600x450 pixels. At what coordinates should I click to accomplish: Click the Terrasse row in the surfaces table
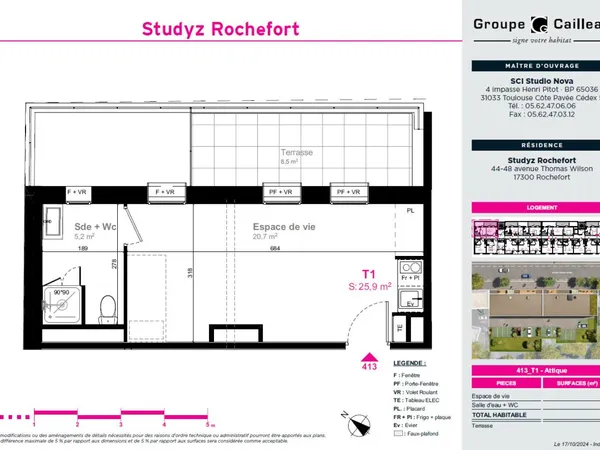click(x=536, y=426)
